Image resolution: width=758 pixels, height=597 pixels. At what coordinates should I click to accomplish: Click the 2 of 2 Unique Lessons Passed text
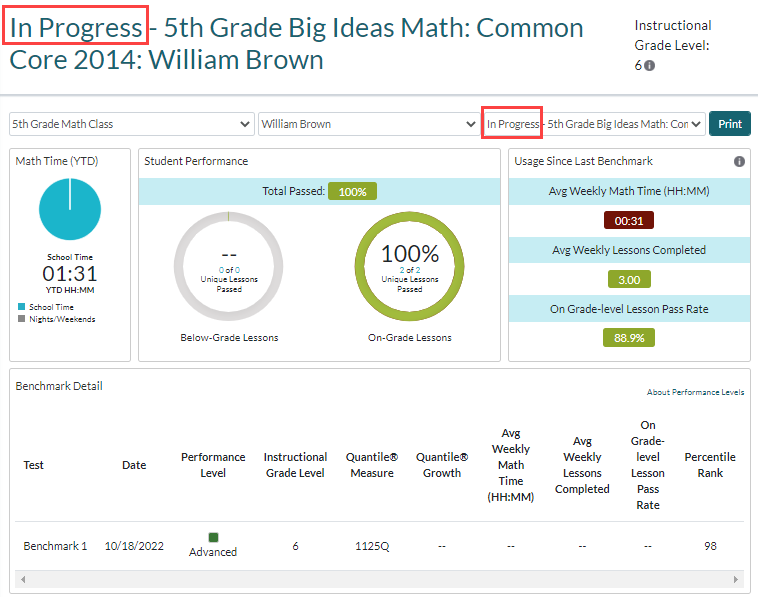tap(409, 279)
